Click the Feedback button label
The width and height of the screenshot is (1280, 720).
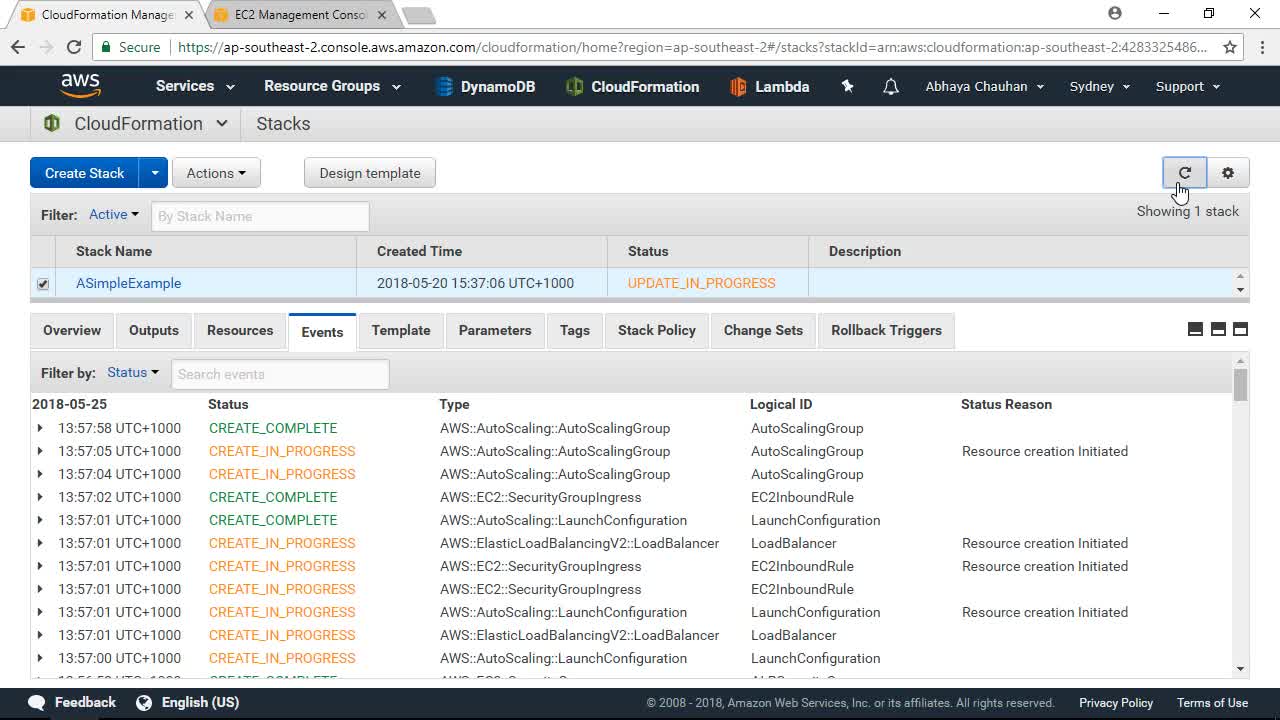pos(85,703)
